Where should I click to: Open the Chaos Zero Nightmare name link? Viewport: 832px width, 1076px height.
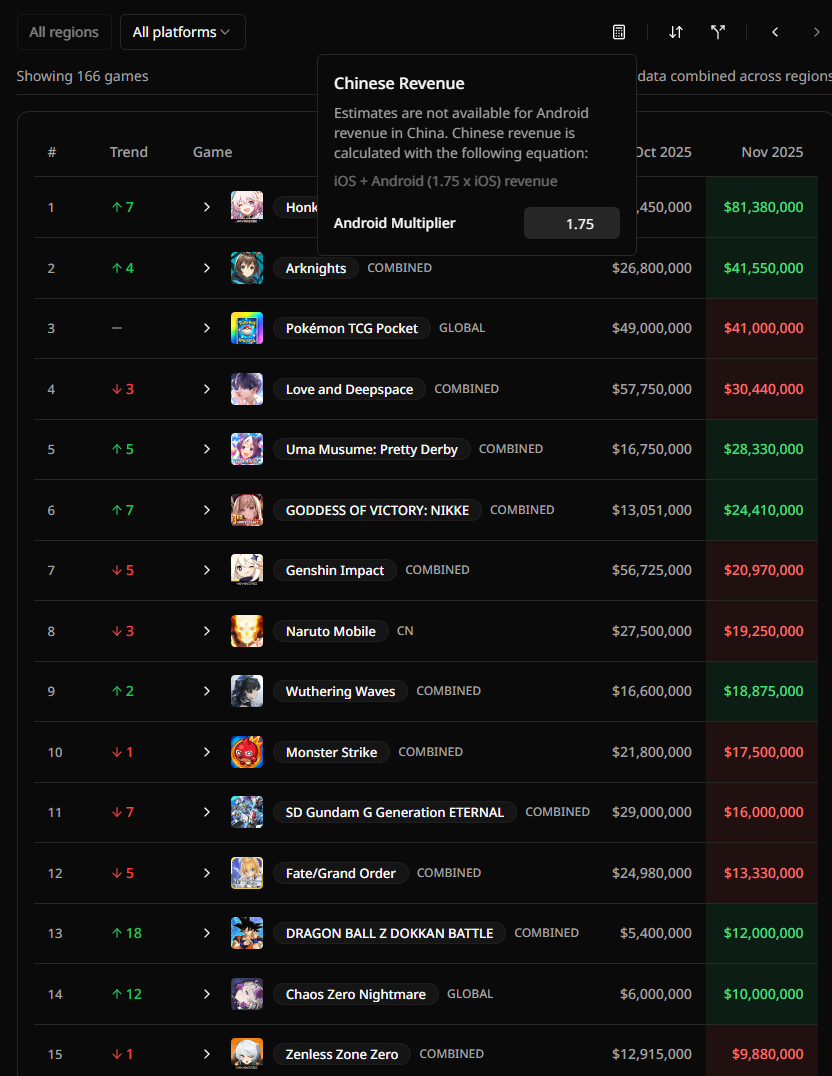(x=356, y=995)
